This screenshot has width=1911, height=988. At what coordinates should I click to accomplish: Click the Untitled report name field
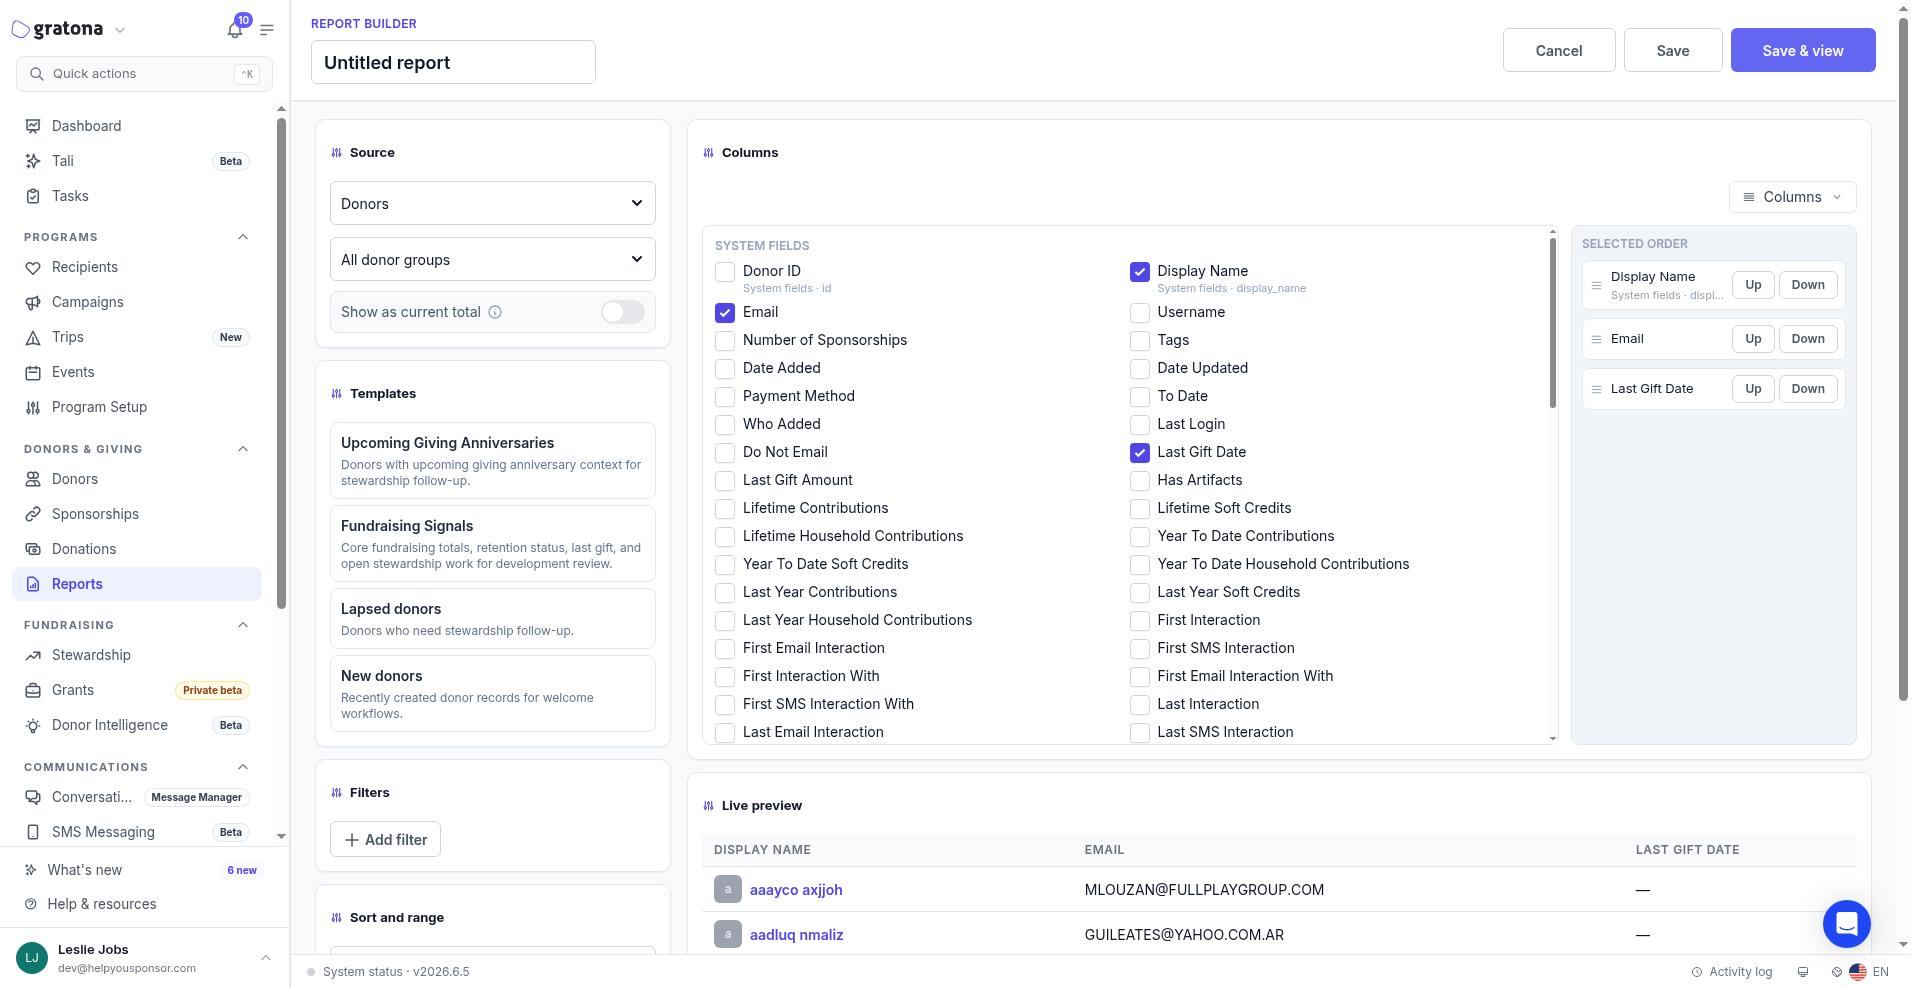[453, 62]
